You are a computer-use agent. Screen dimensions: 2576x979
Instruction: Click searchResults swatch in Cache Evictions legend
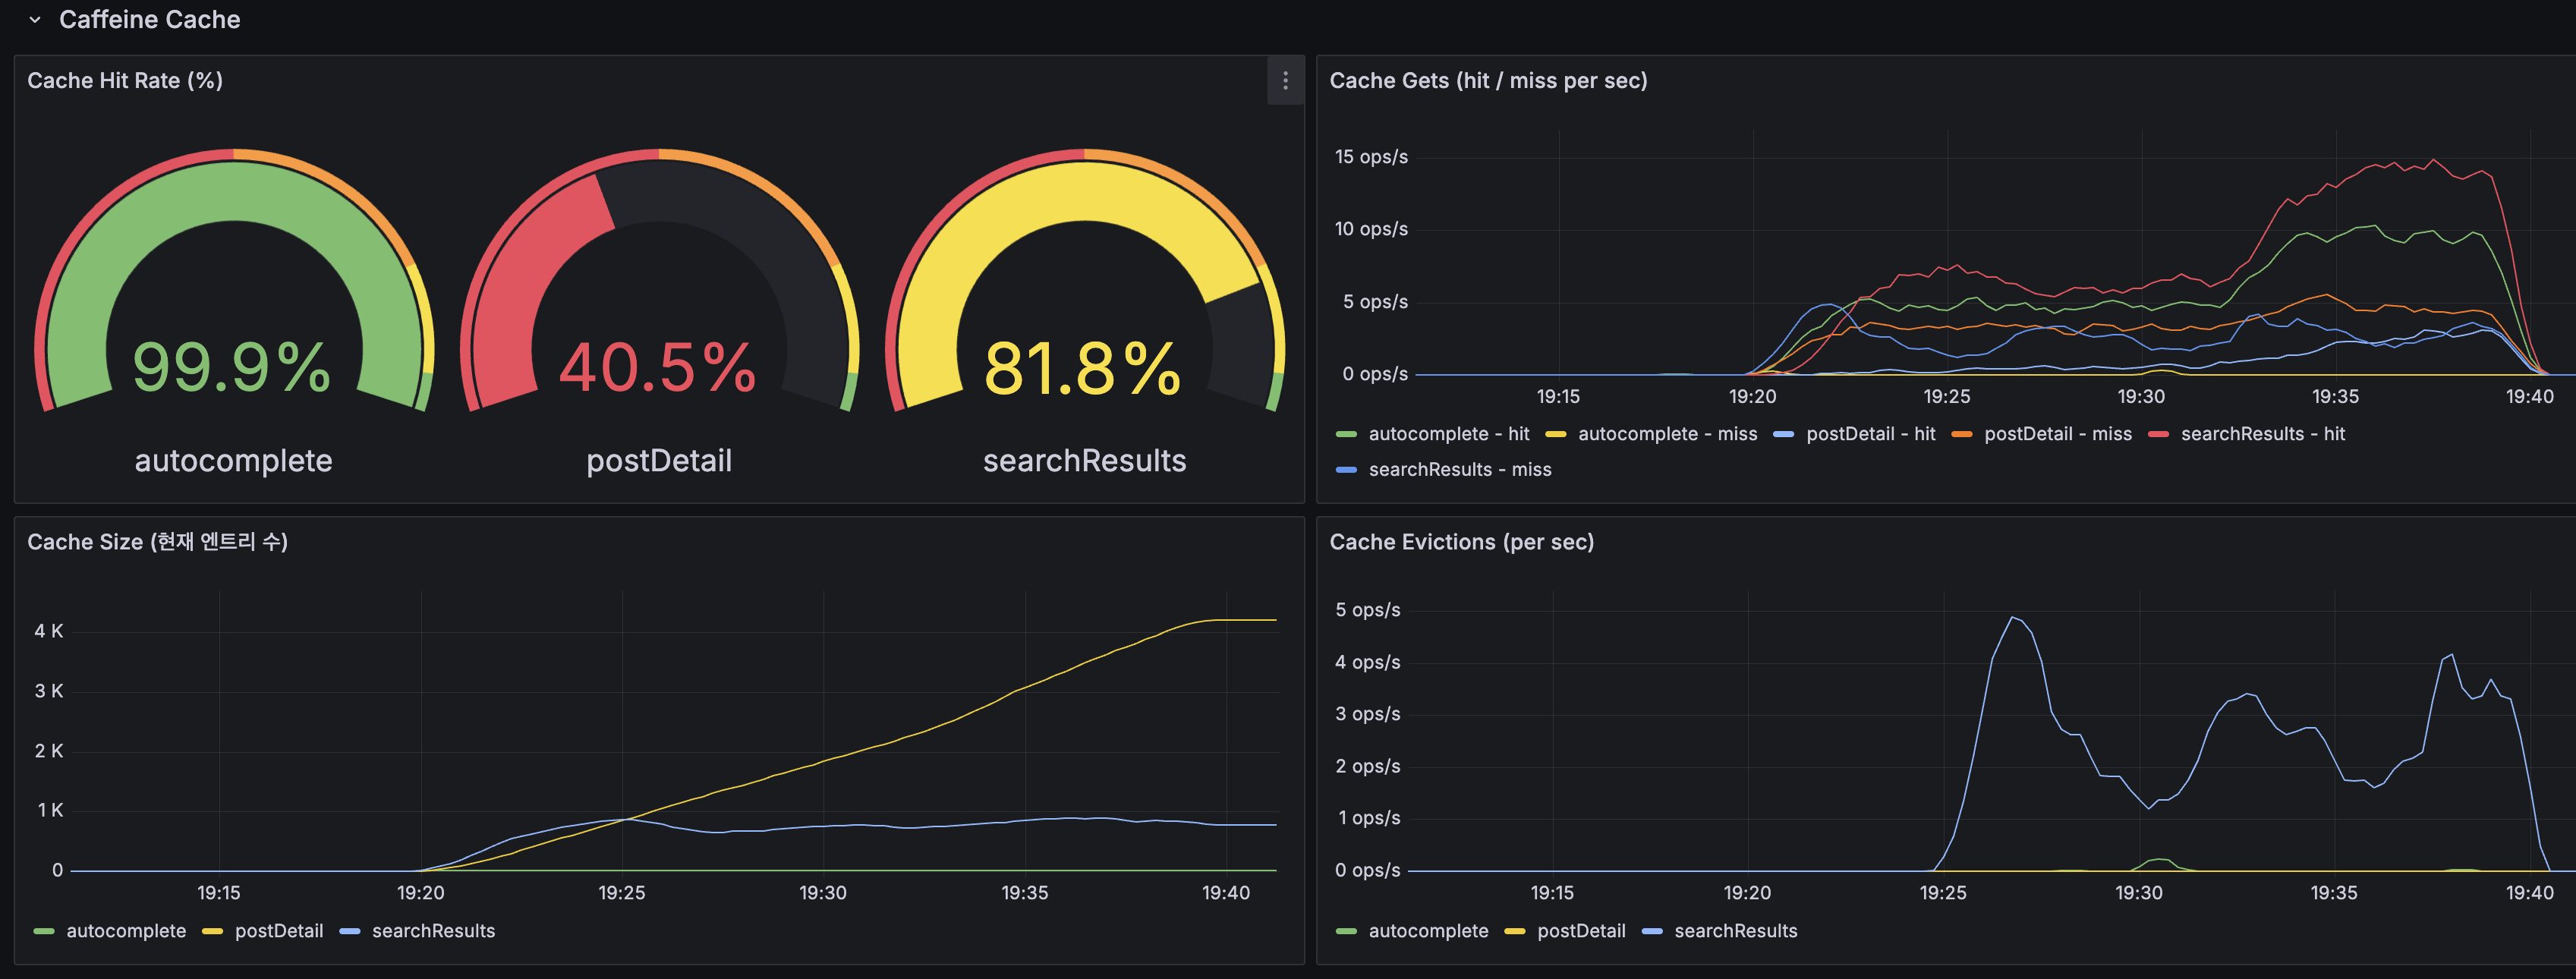pos(1652,931)
